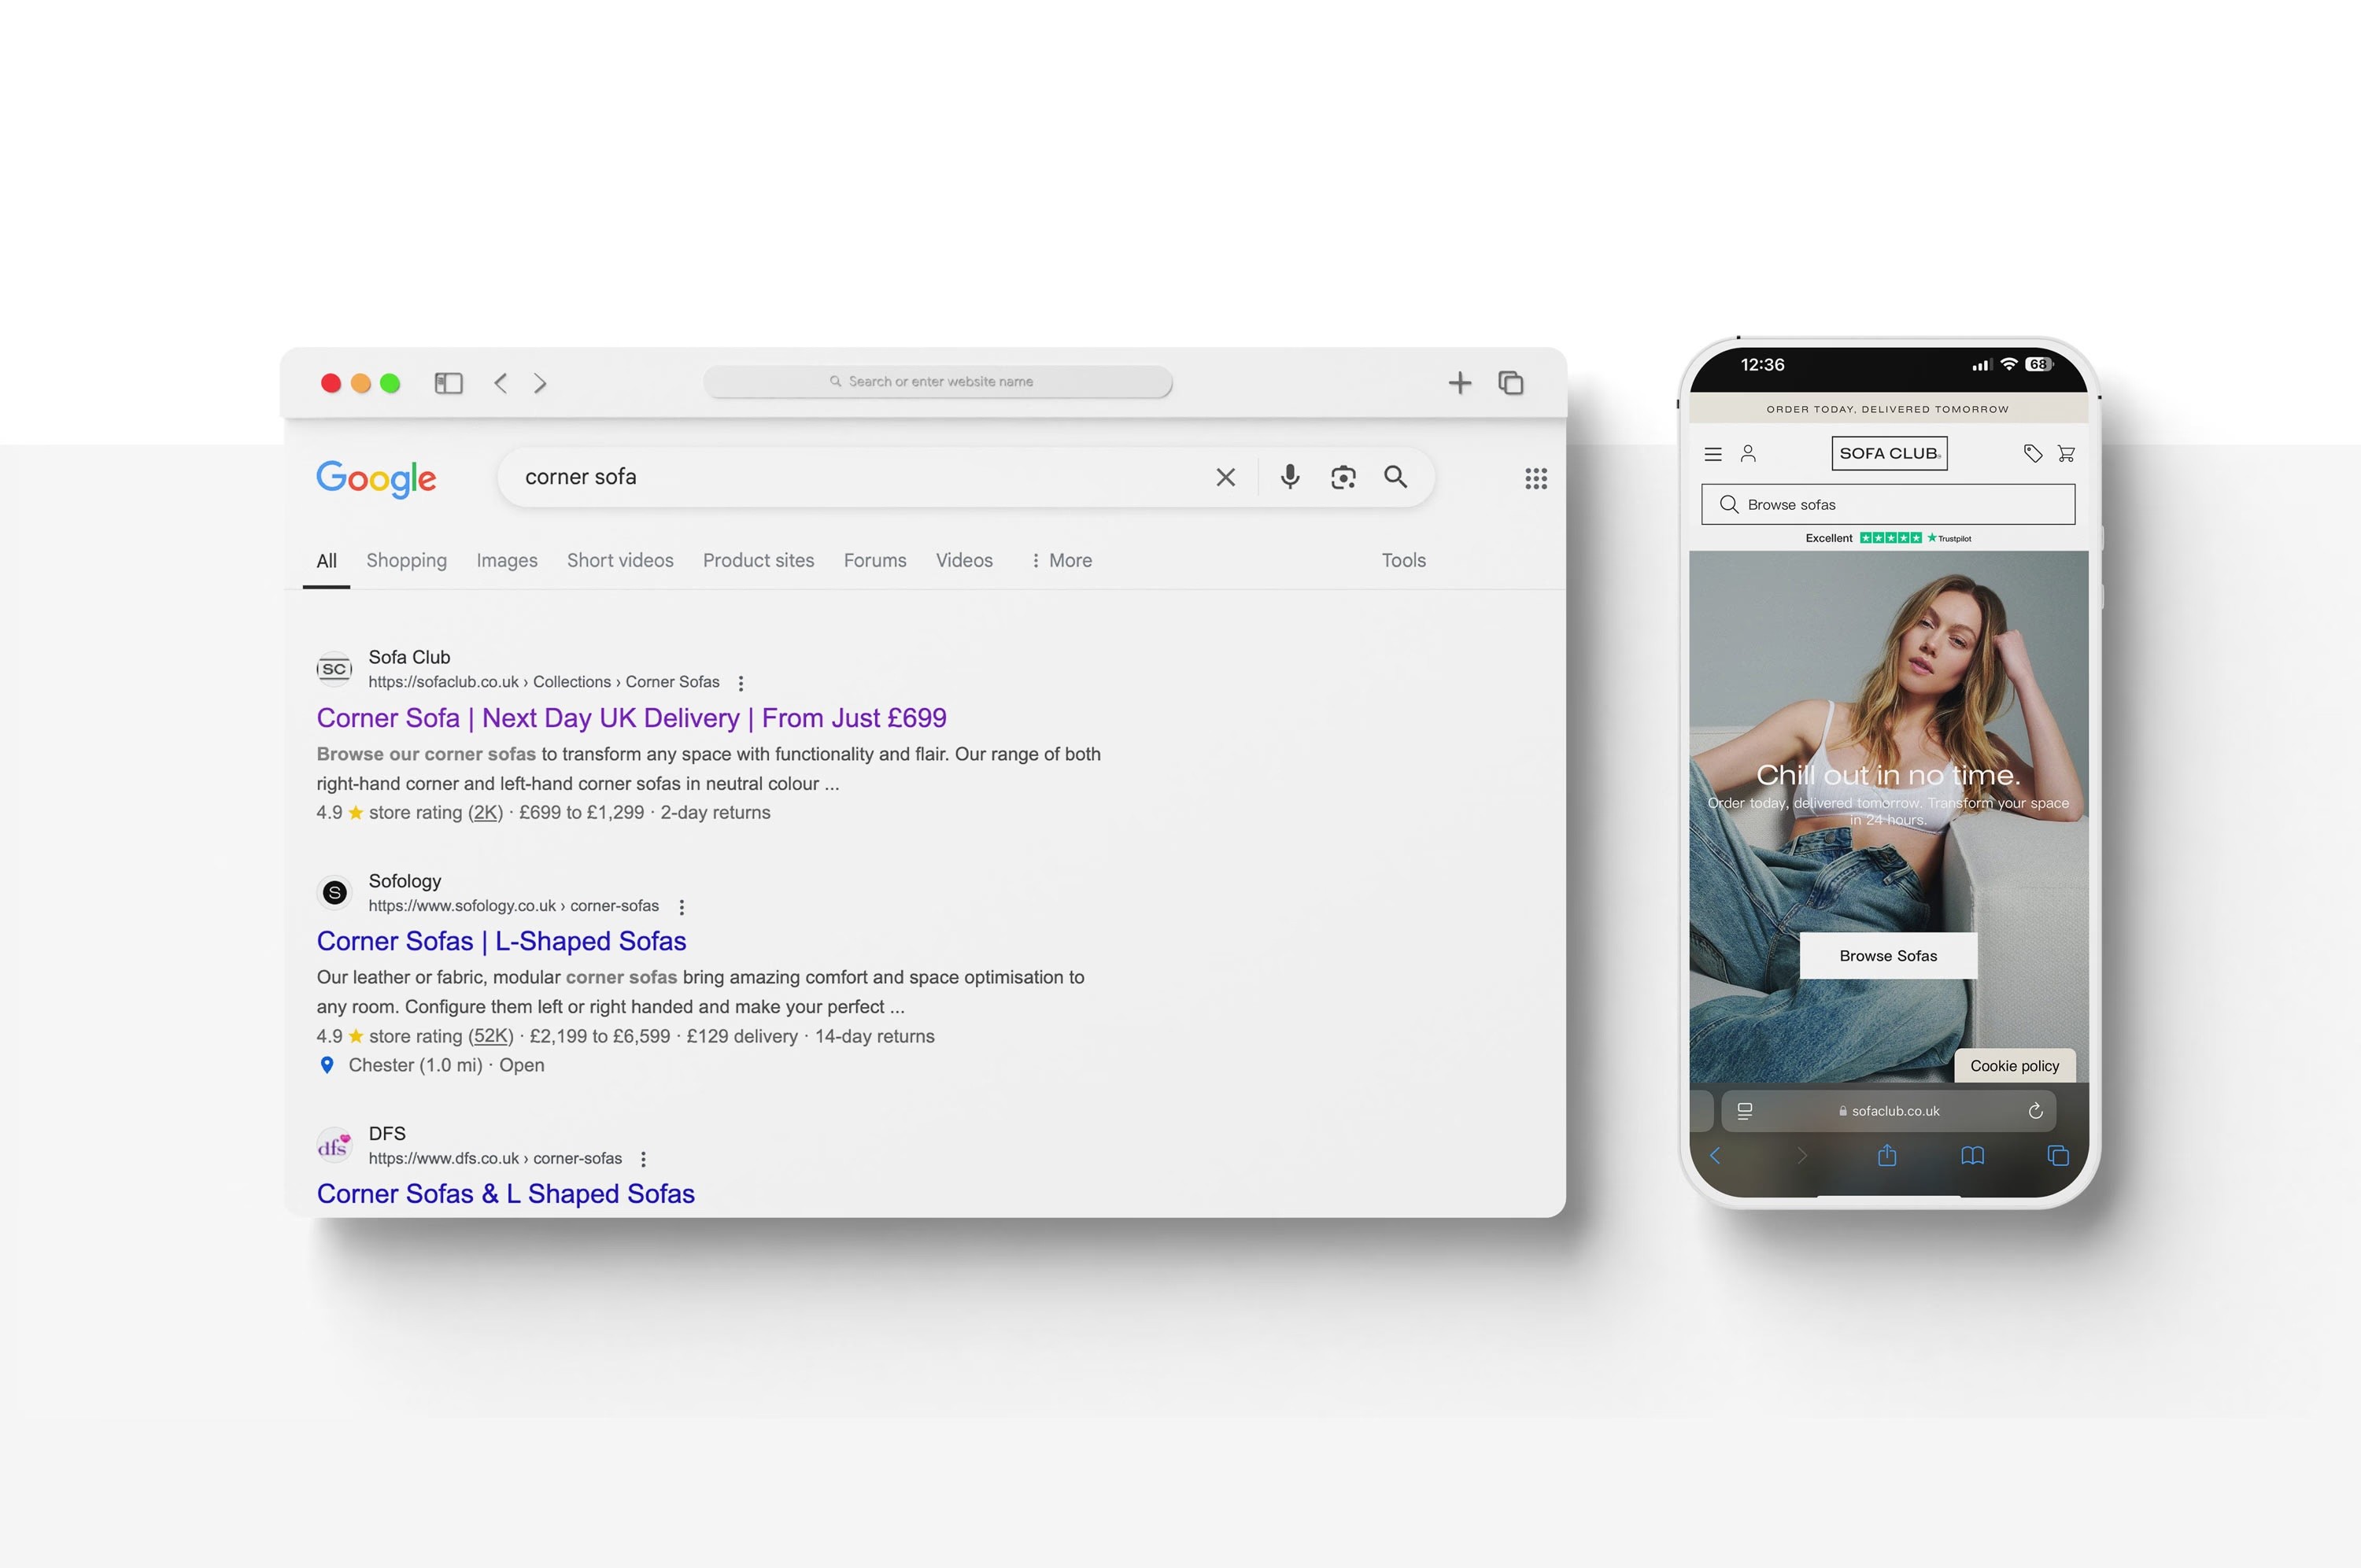Open Google Lens image search icon

[x=1343, y=477]
